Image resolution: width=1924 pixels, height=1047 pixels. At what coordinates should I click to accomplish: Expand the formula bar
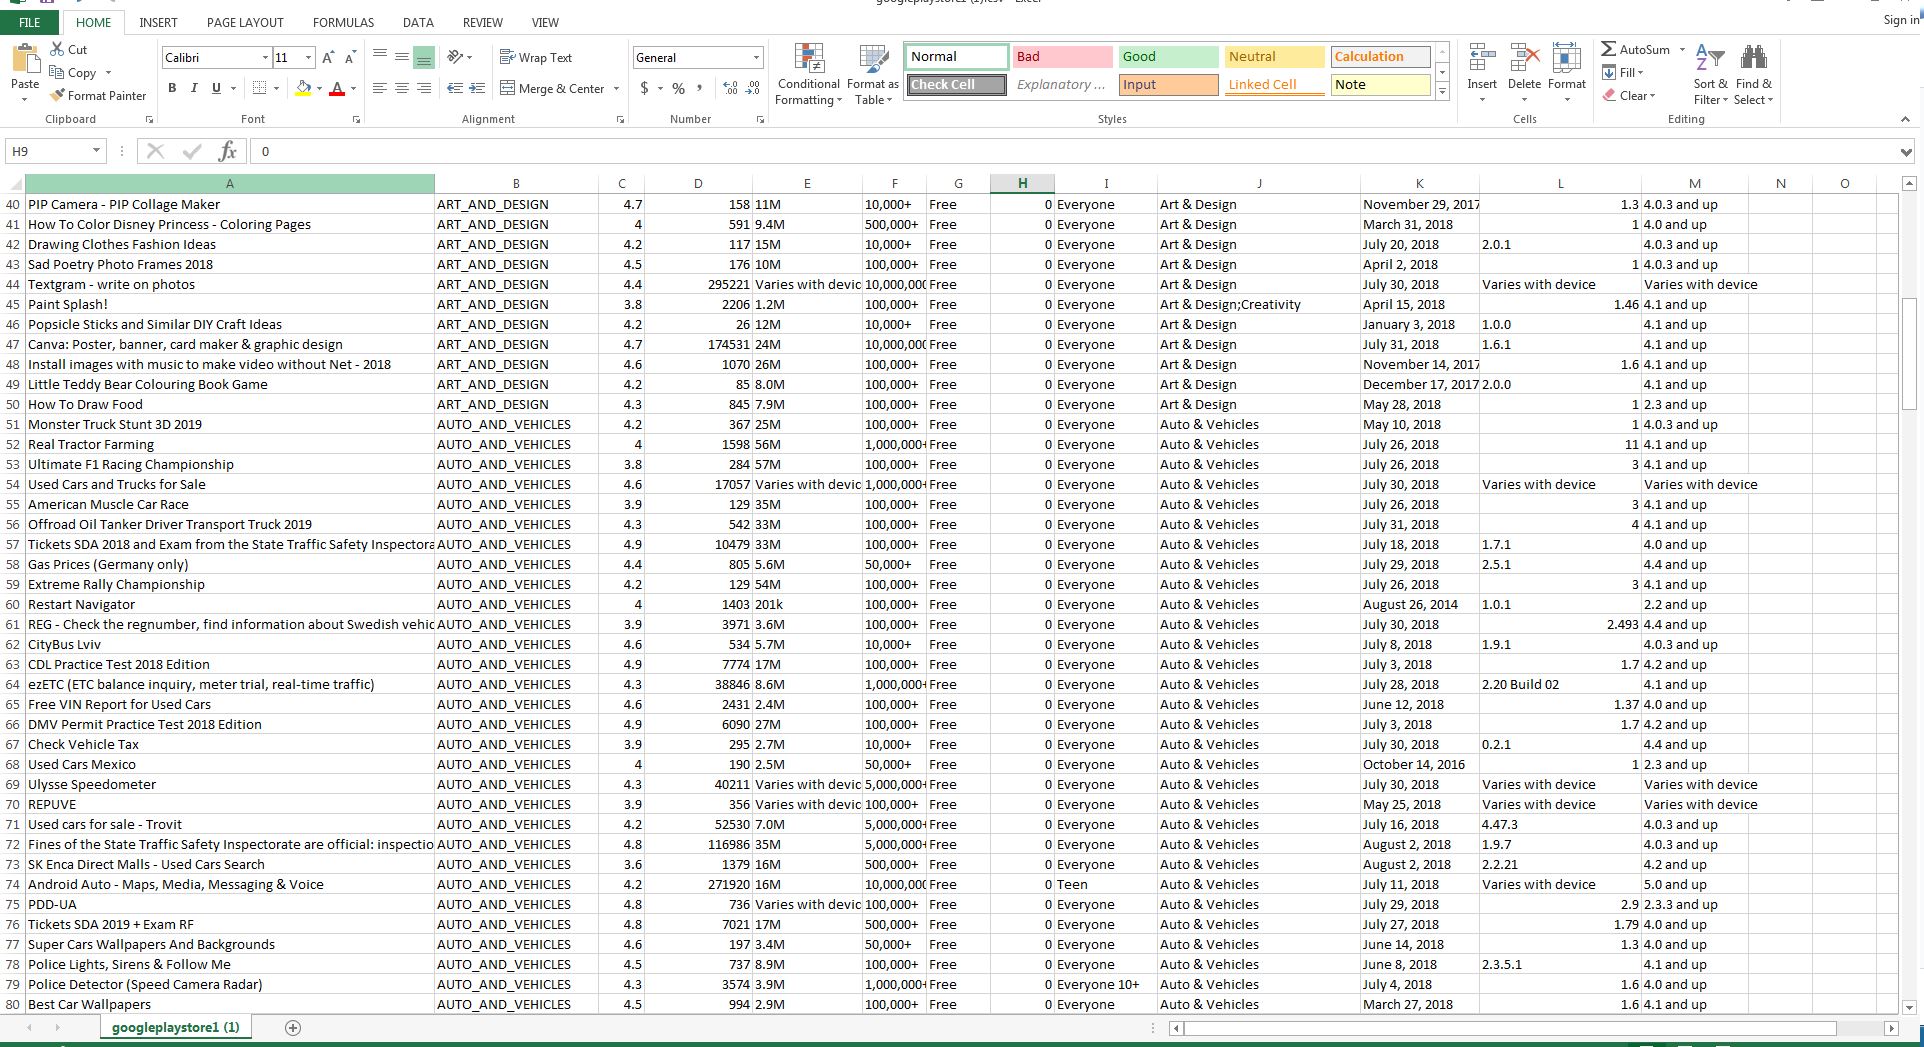pos(1905,151)
